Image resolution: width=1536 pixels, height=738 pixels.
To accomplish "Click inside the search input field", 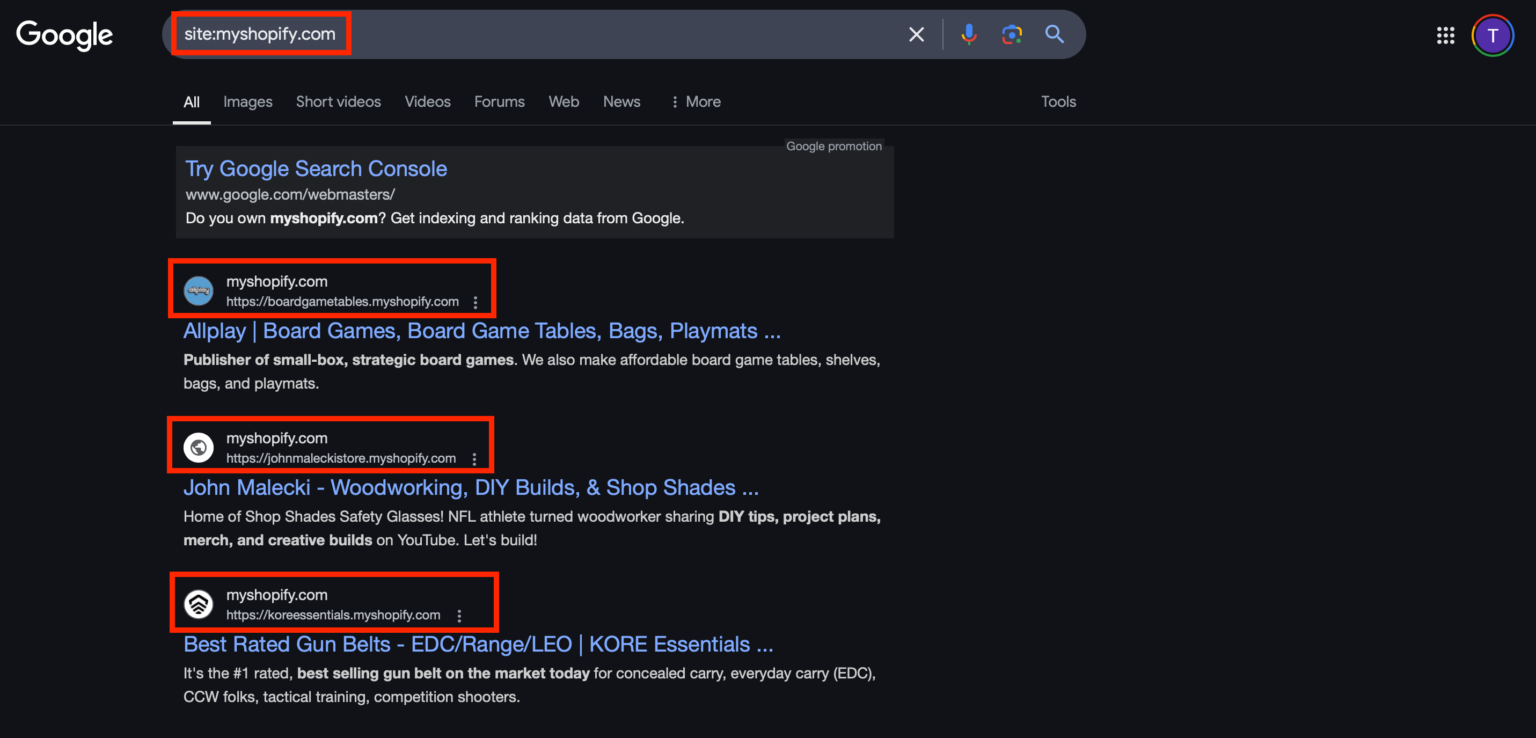I will tap(500, 33).
